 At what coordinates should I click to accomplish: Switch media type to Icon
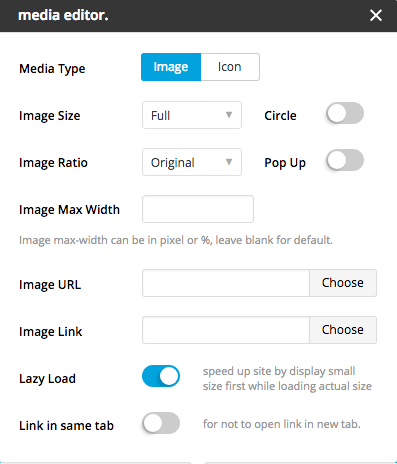click(230, 67)
